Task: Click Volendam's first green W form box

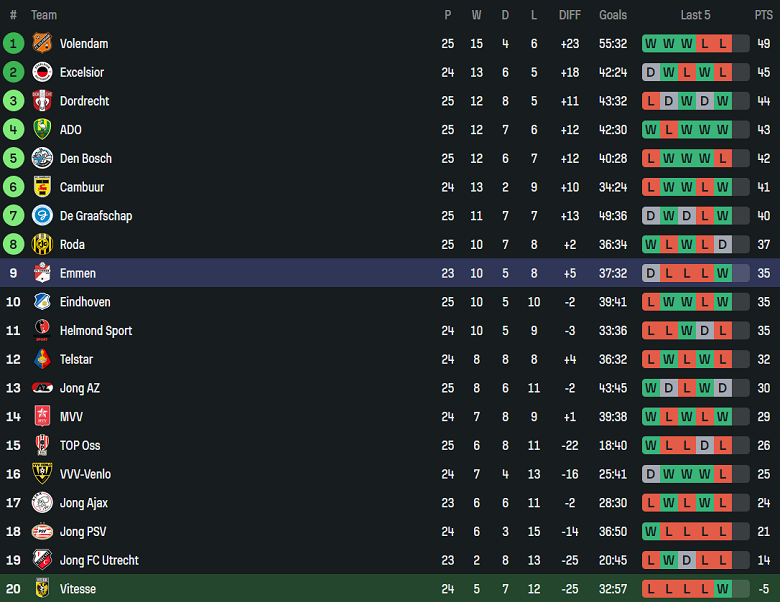Action: click(651, 43)
